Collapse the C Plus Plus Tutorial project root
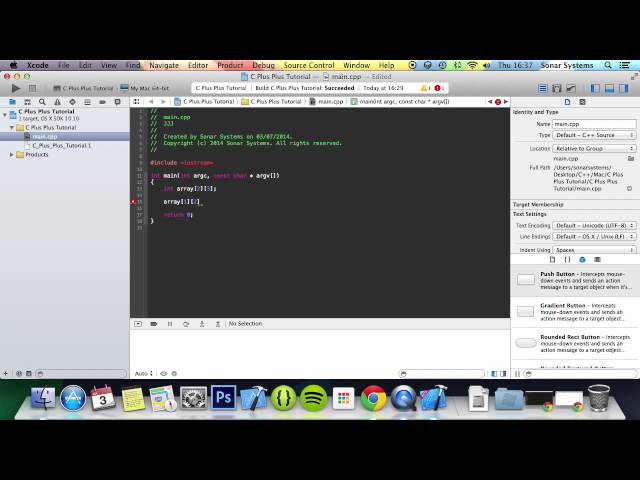The image size is (640, 480). [x=4, y=115]
